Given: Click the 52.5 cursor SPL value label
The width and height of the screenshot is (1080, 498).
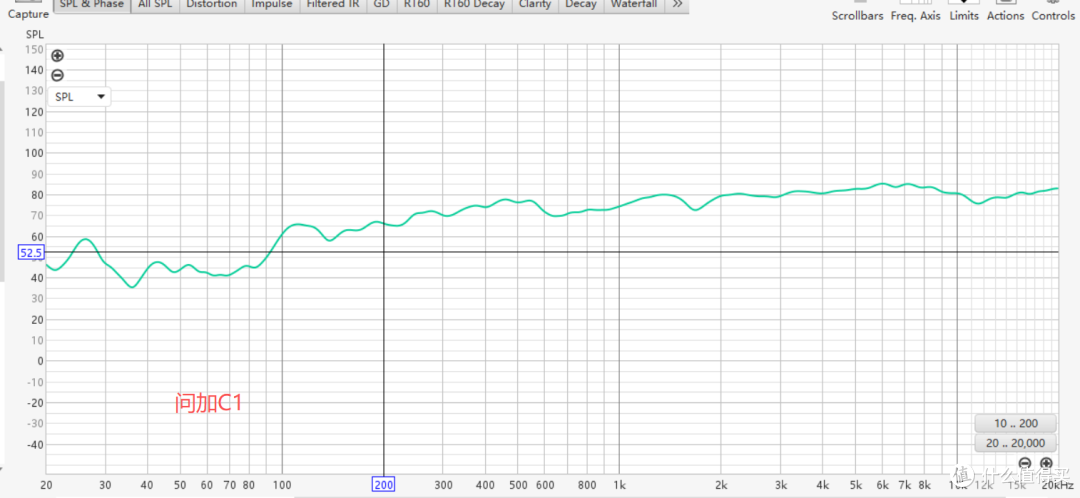Looking at the screenshot, I should (x=31, y=253).
